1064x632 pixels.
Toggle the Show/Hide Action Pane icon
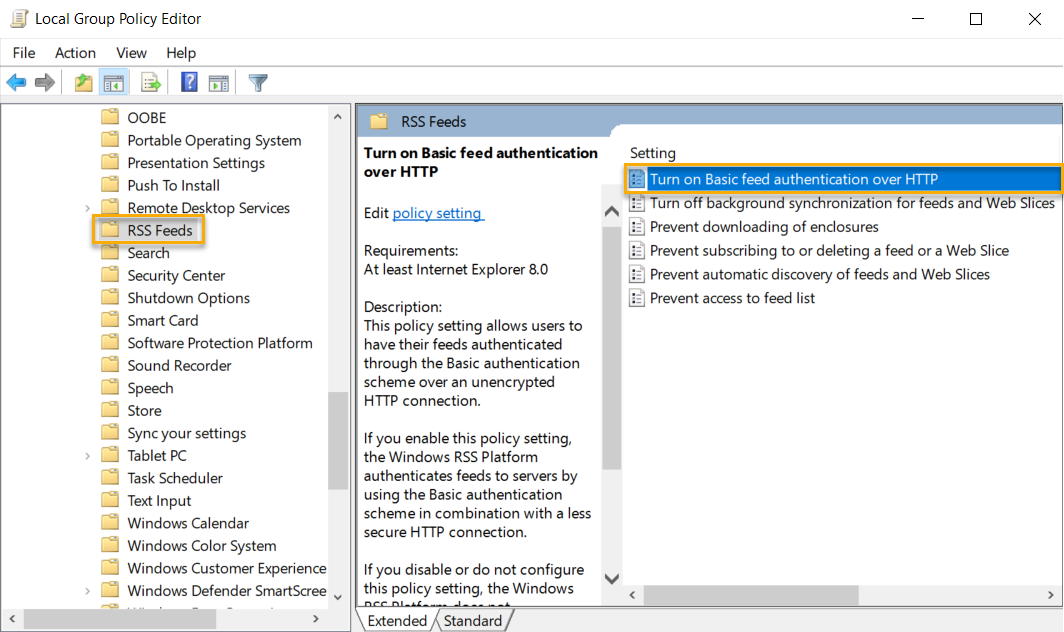tap(219, 82)
